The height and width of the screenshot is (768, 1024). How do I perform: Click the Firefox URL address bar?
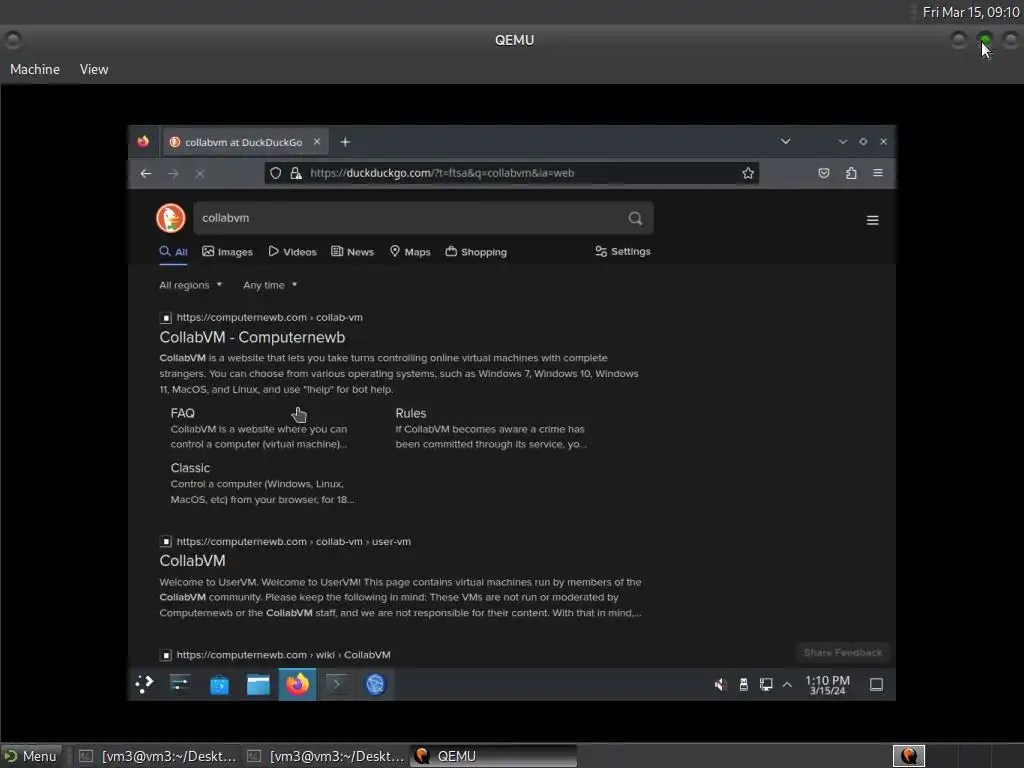(x=512, y=173)
